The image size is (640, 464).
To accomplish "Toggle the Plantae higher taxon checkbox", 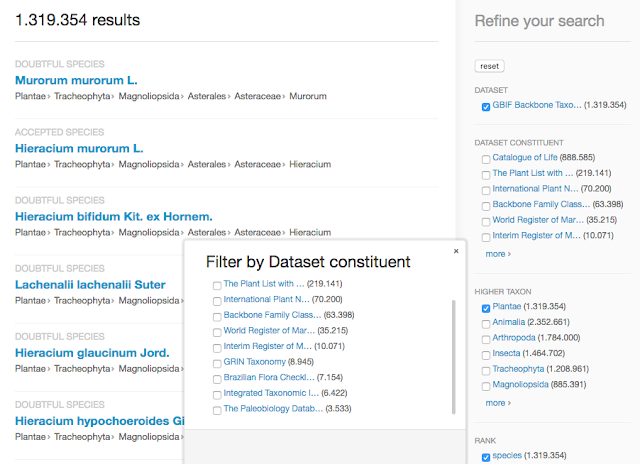I will coord(486,308).
